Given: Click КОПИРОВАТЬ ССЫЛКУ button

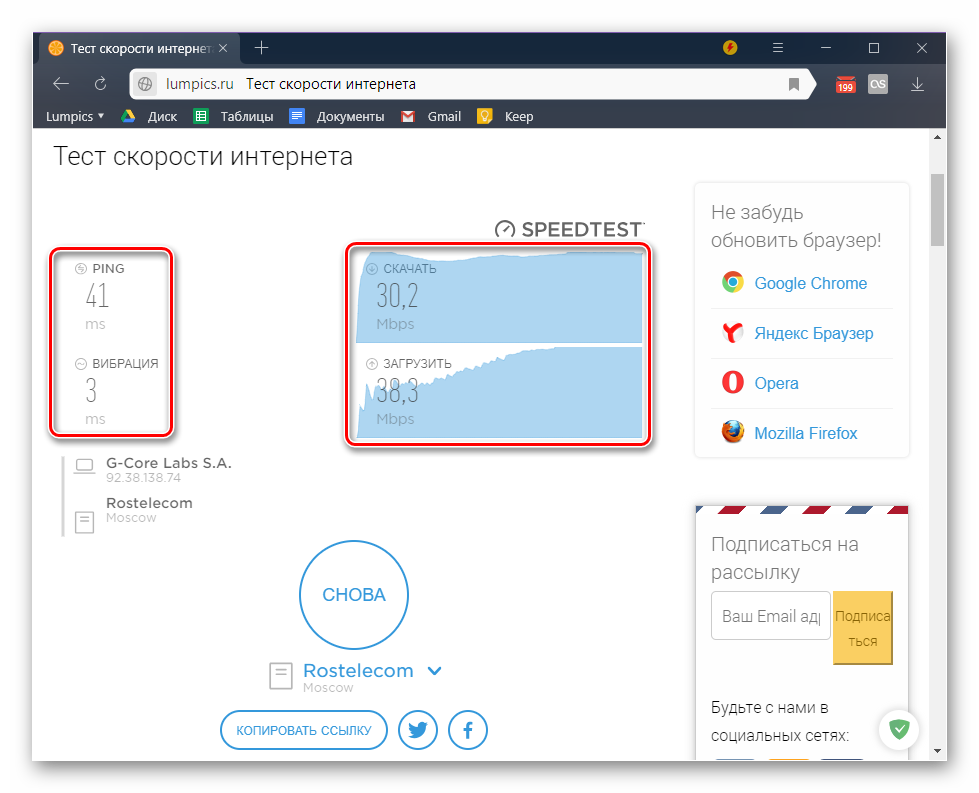Looking at the screenshot, I should (x=303, y=730).
